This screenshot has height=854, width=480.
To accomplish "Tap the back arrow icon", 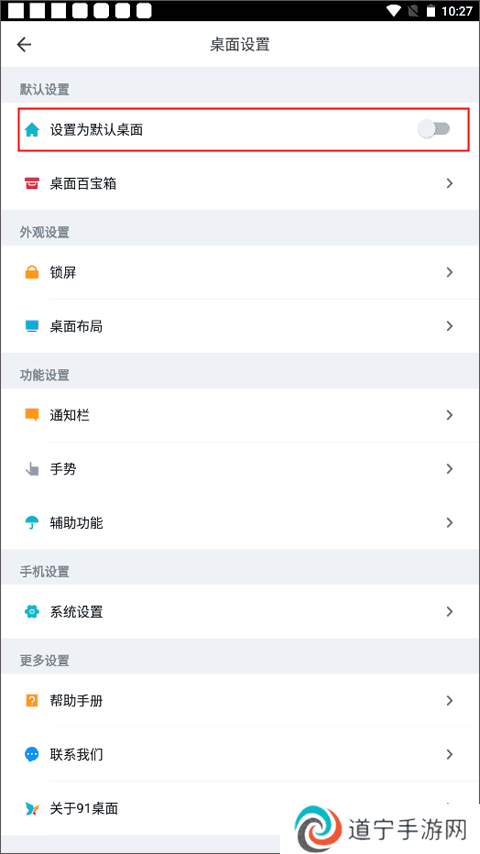I will coord(24,45).
